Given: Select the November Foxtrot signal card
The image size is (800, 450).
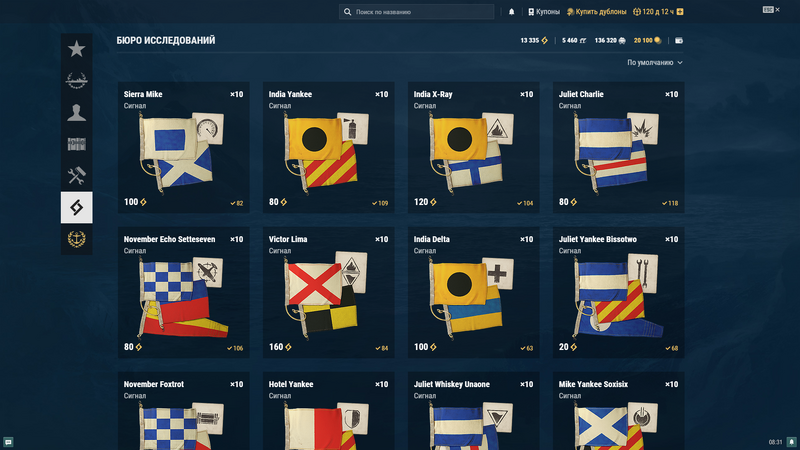Looking at the screenshot, I should click(x=184, y=411).
